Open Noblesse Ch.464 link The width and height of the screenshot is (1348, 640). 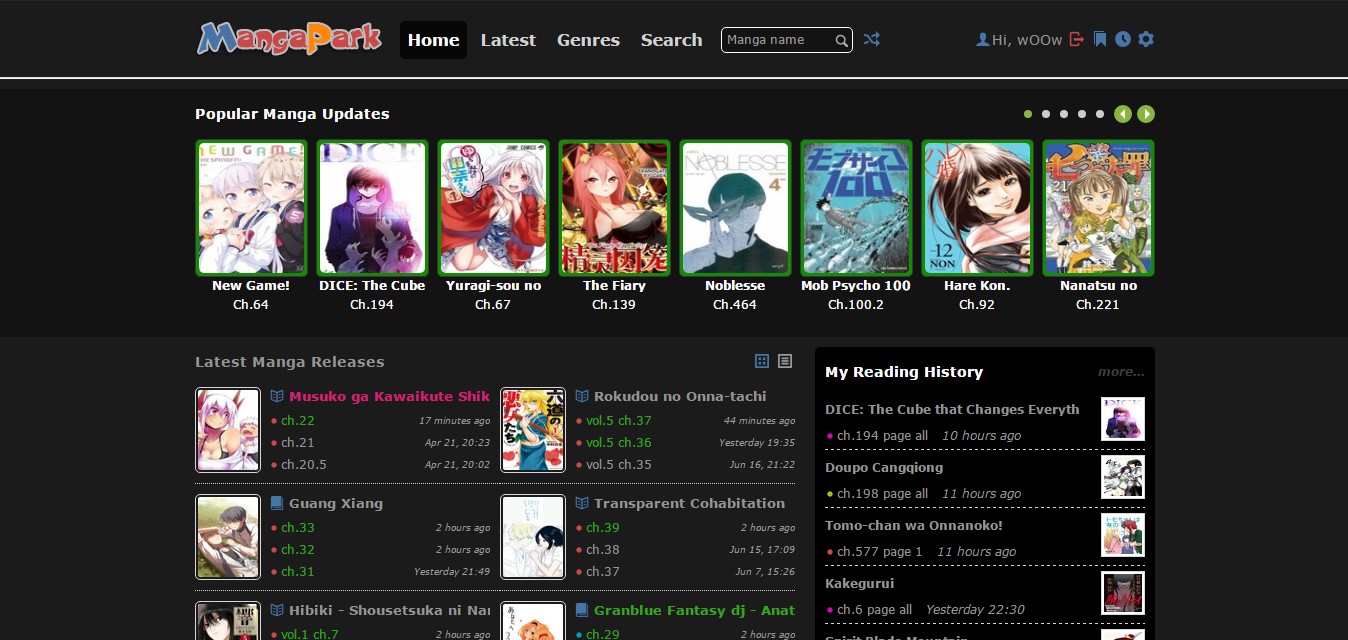click(x=735, y=304)
